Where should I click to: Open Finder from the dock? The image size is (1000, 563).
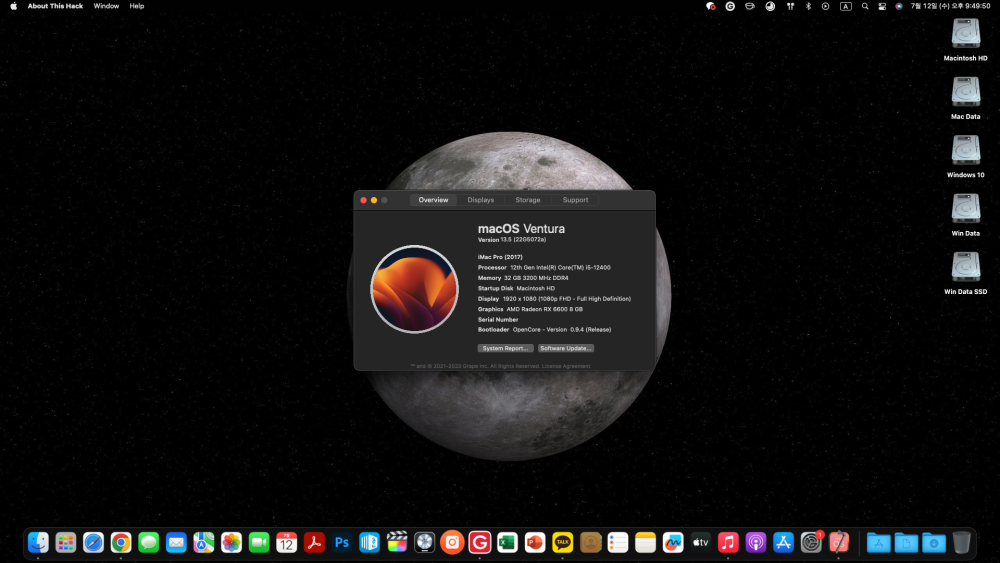pos(38,543)
